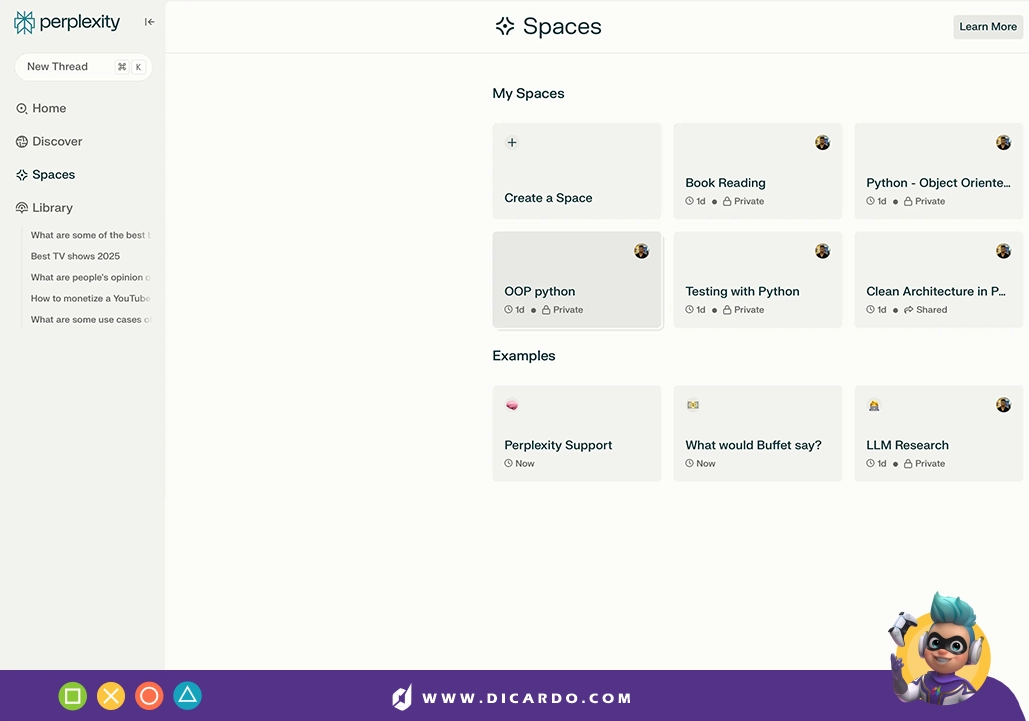
Task: Open thread 'What are some use cases'
Action: click(91, 319)
